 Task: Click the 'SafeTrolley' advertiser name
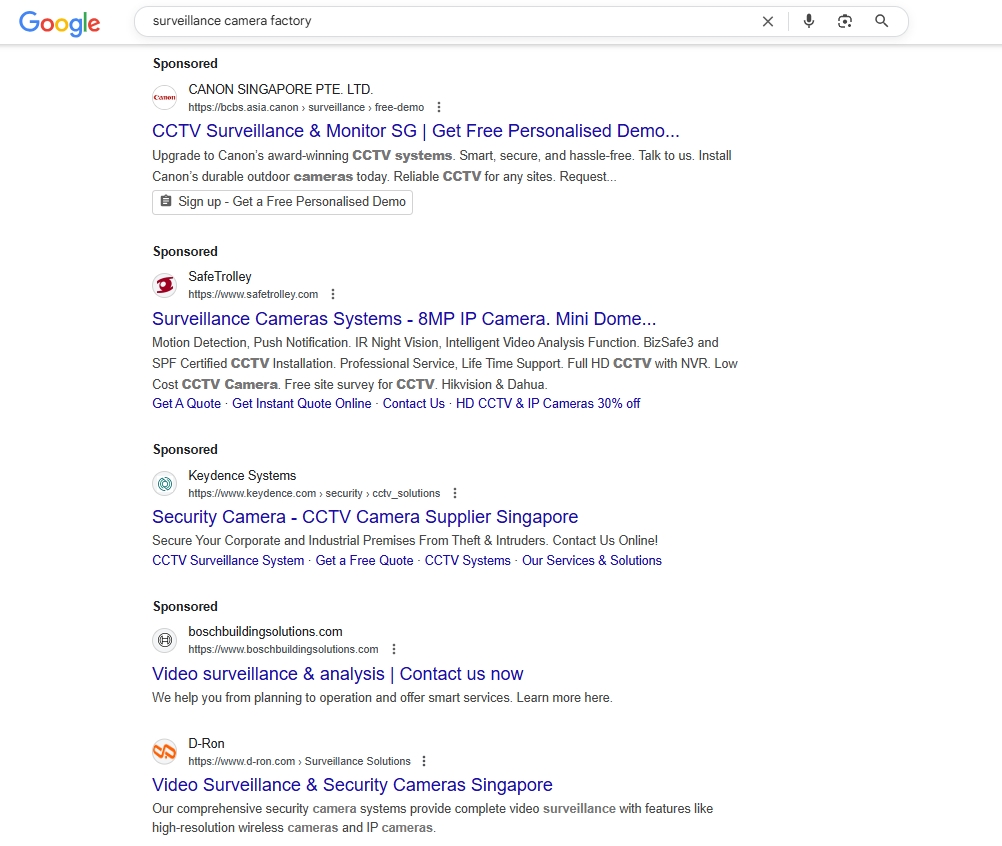[220, 277]
